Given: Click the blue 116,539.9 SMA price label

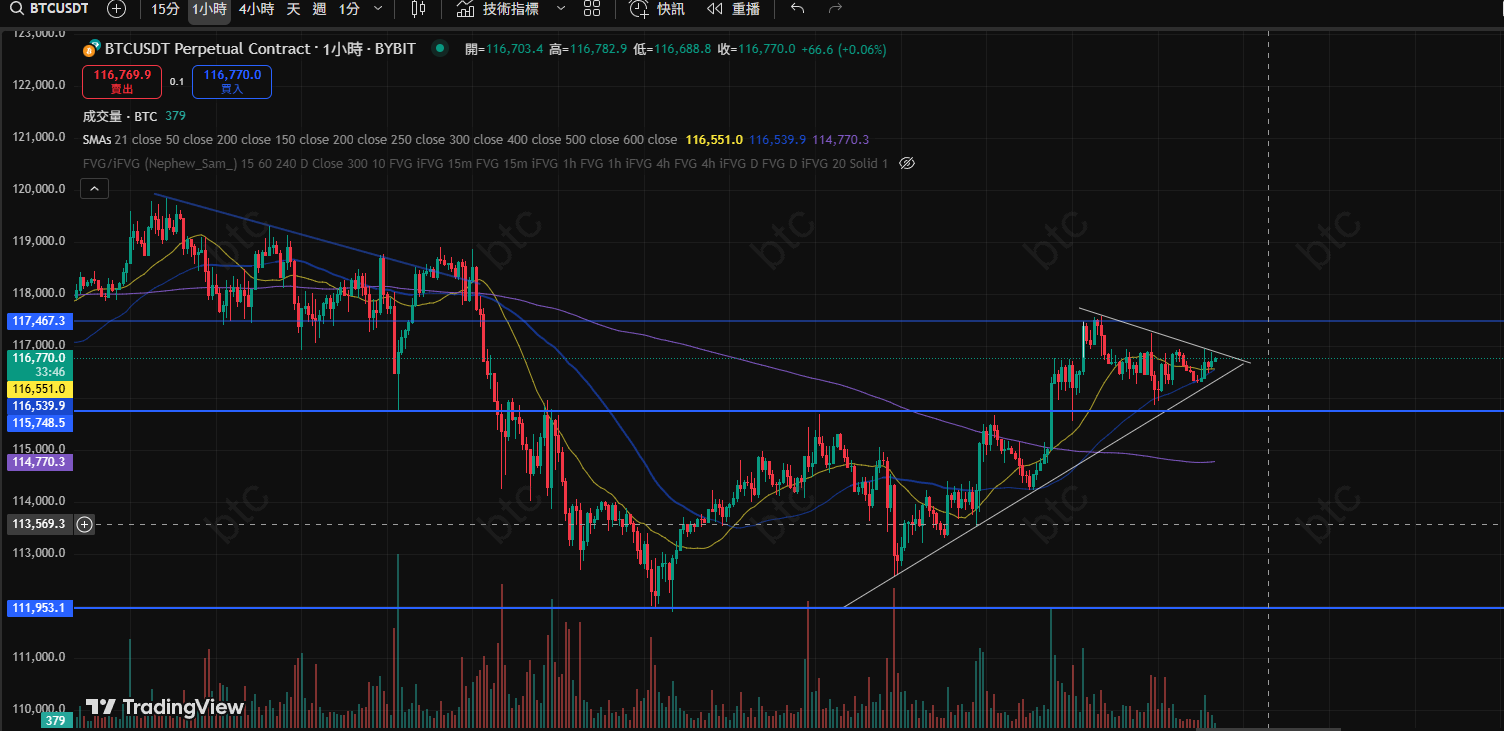Looking at the screenshot, I should click(39, 406).
